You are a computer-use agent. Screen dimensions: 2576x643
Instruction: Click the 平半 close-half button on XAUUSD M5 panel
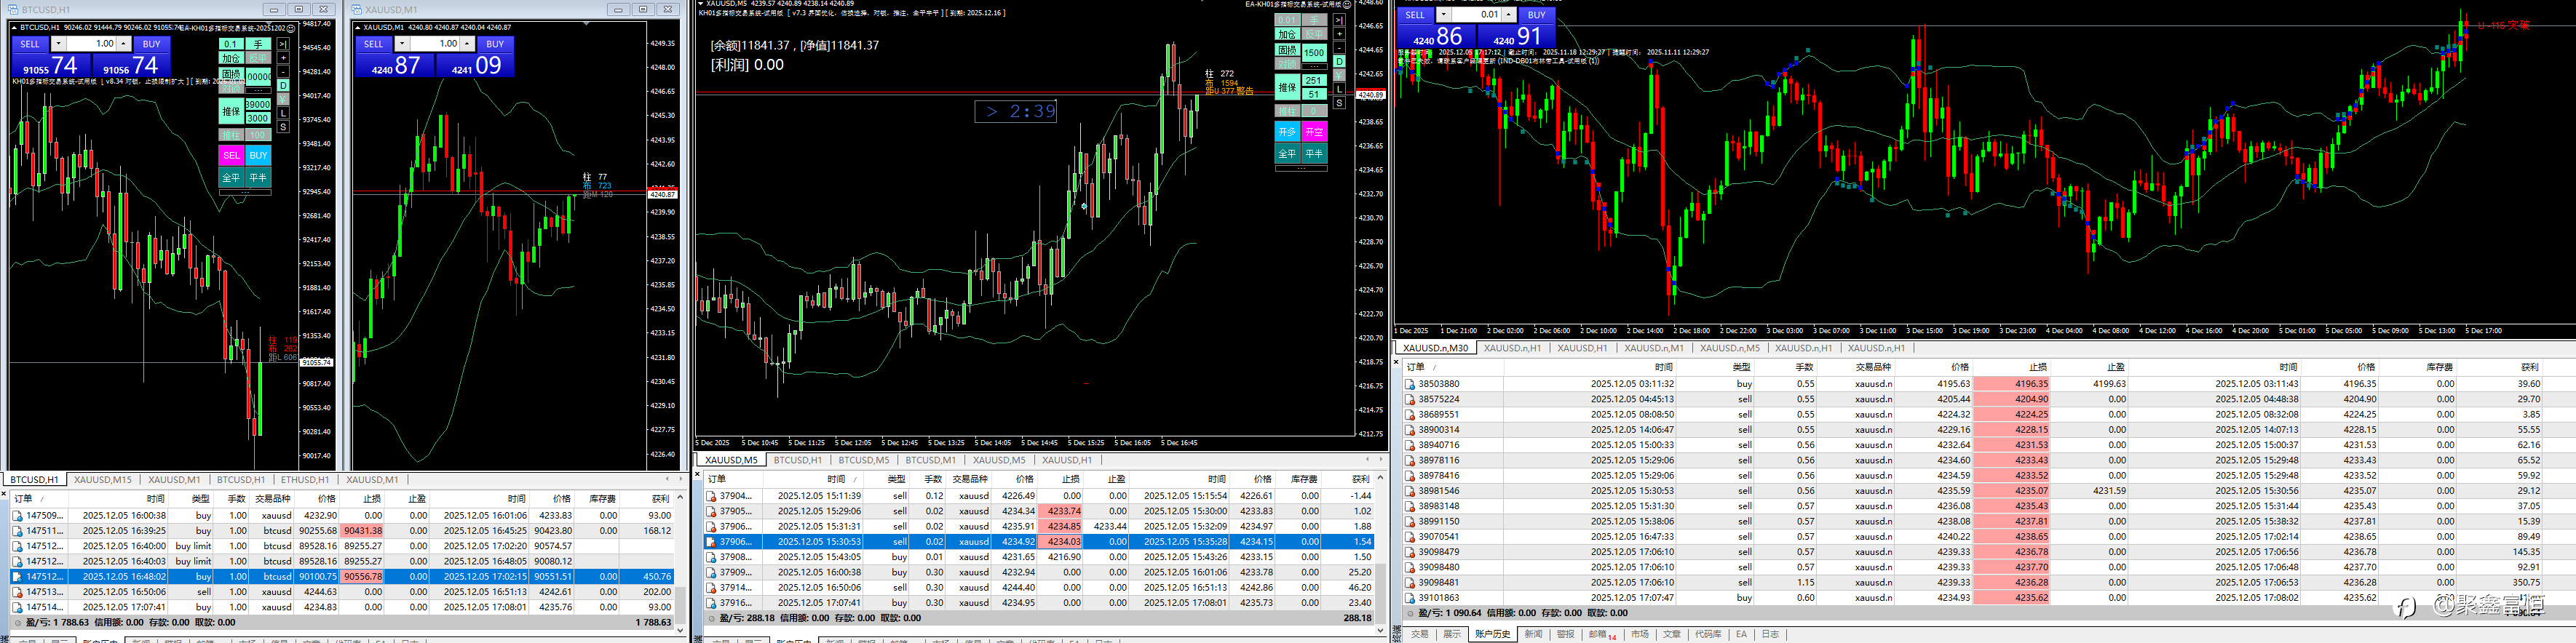tap(1314, 153)
